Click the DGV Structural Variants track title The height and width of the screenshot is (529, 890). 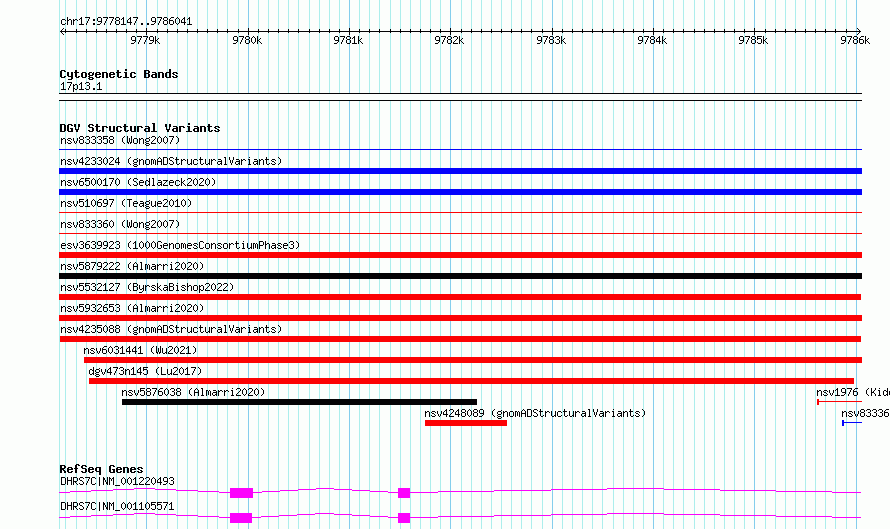click(x=140, y=128)
